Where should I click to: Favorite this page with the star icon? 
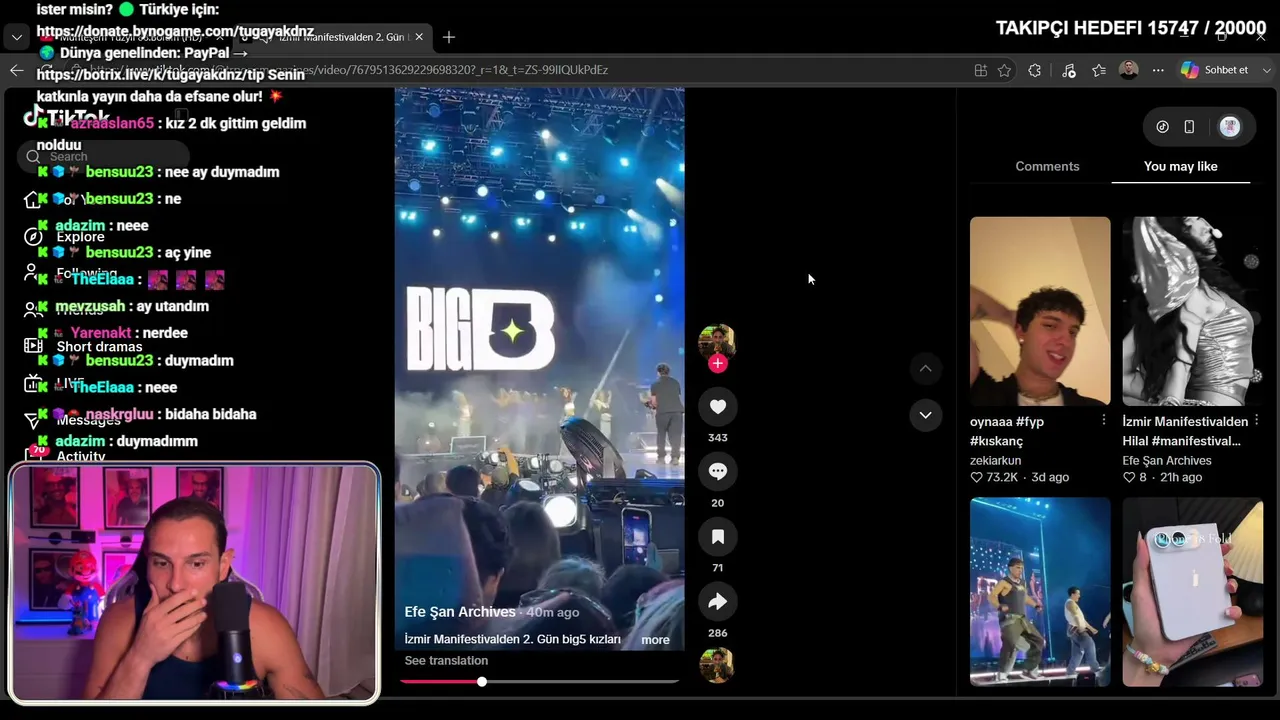(x=1004, y=70)
